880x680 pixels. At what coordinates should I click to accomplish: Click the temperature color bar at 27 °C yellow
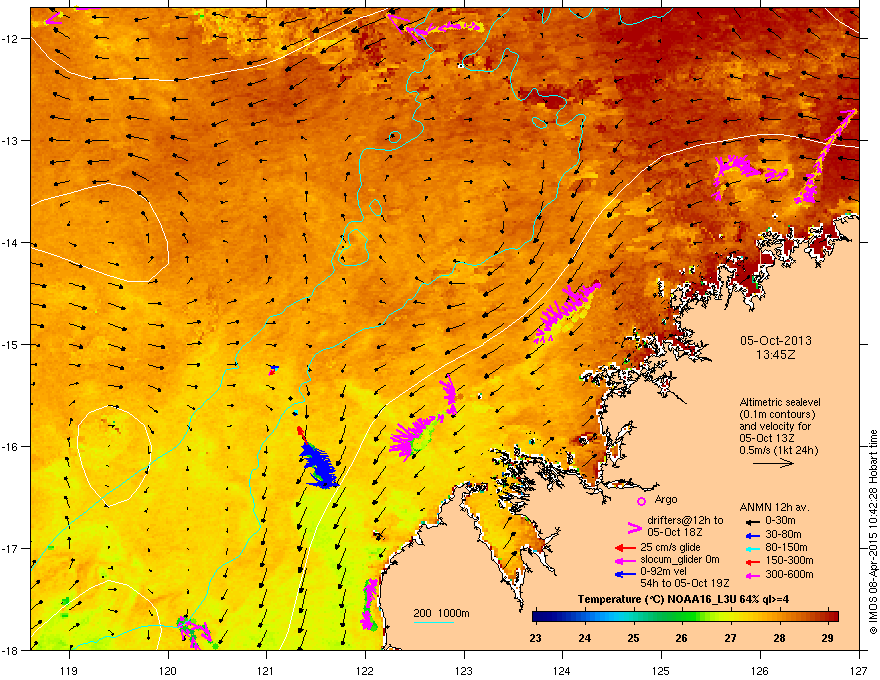coord(730,617)
